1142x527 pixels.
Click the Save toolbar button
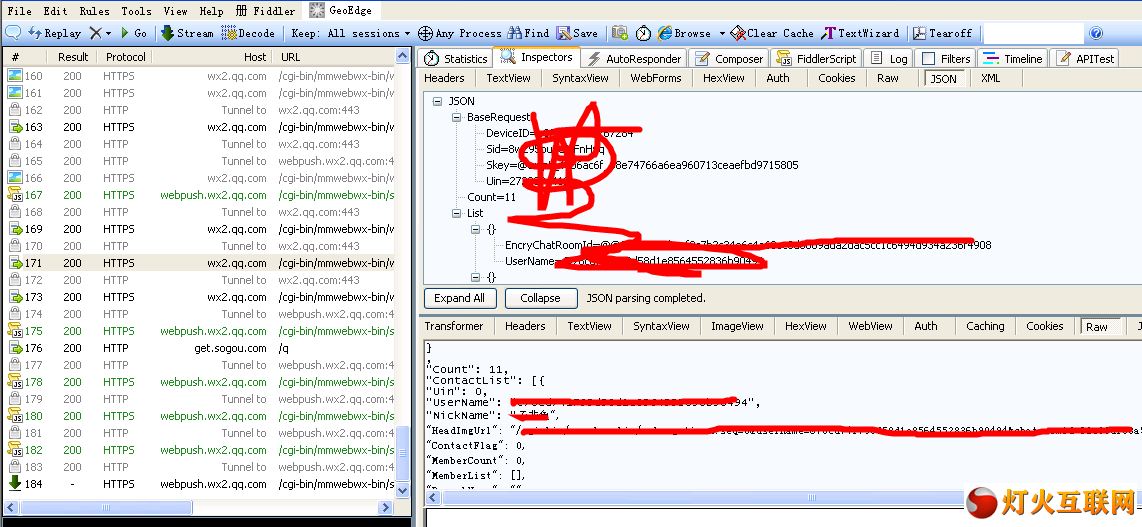tap(577, 33)
